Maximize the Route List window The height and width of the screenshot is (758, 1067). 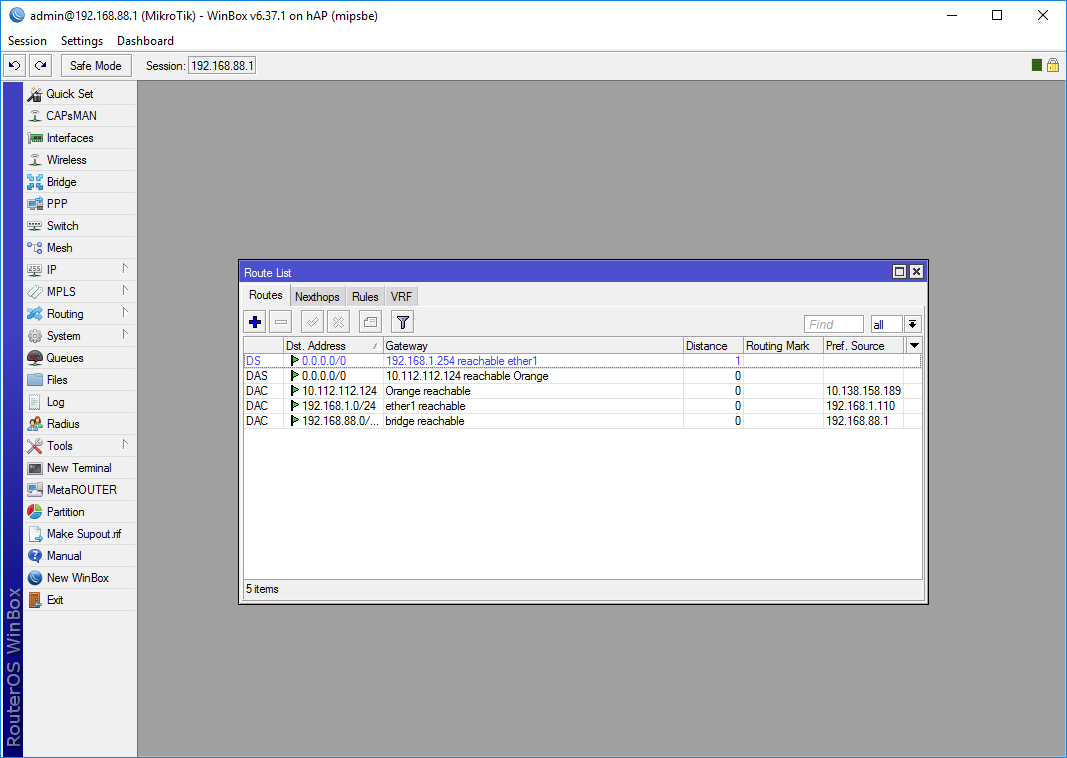click(900, 272)
